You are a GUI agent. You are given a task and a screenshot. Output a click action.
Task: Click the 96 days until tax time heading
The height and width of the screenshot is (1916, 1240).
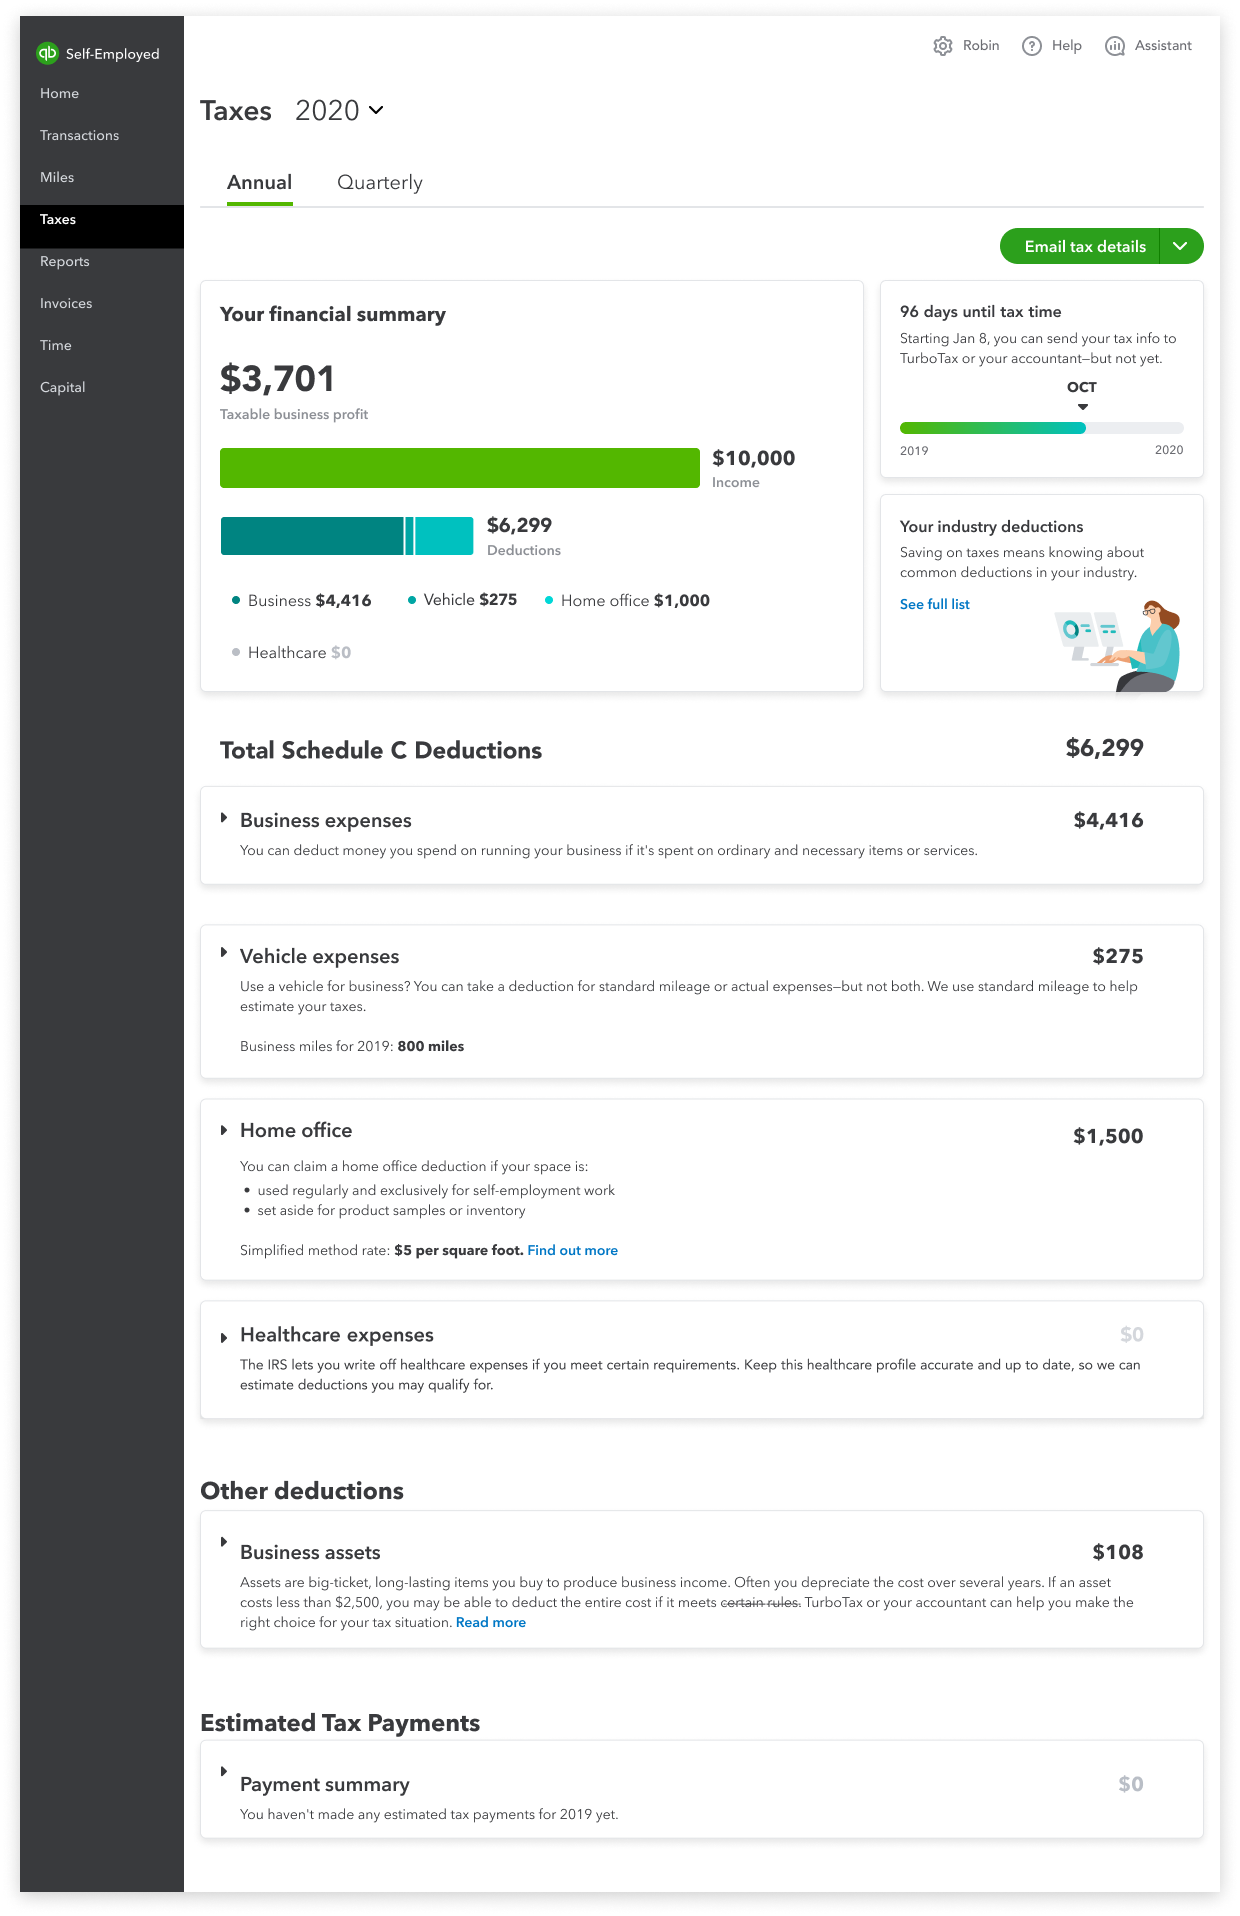981,312
